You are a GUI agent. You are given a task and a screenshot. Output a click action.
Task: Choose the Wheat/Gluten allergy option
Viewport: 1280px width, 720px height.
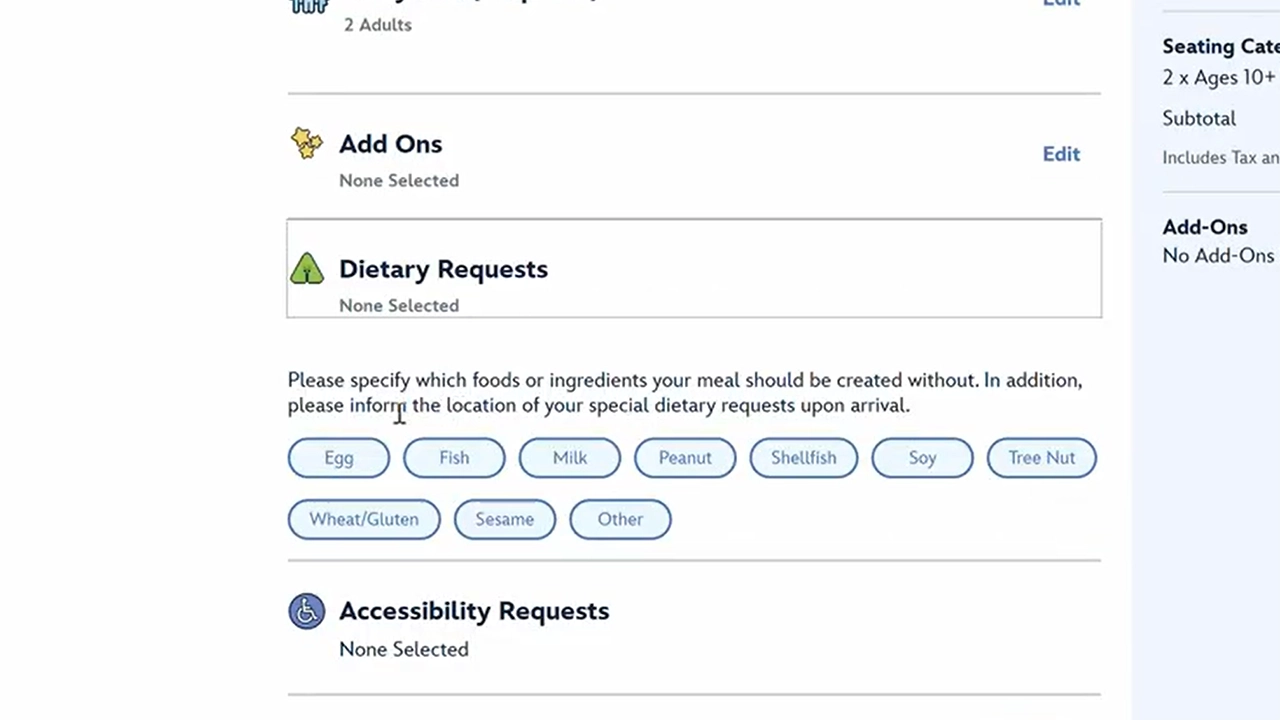(x=364, y=519)
